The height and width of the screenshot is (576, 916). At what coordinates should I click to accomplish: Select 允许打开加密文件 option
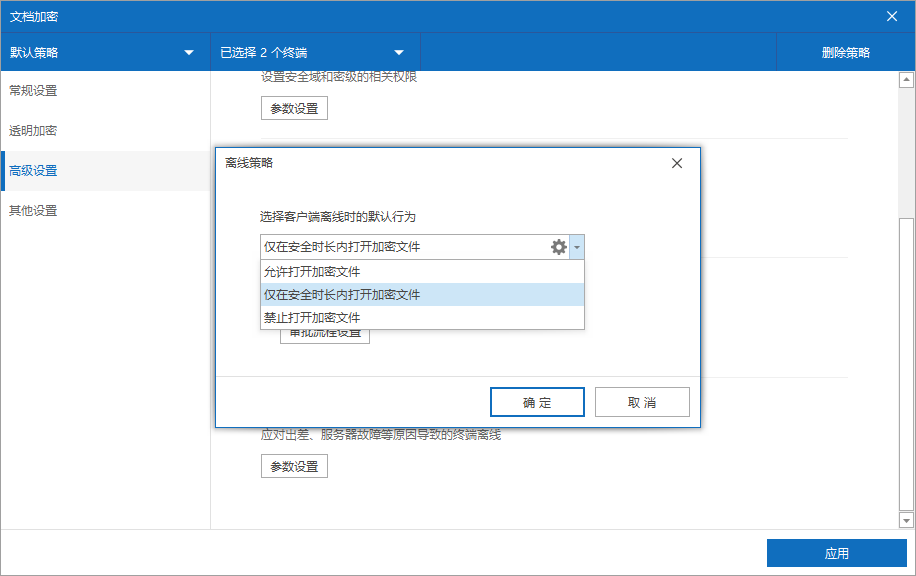tap(422, 272)
